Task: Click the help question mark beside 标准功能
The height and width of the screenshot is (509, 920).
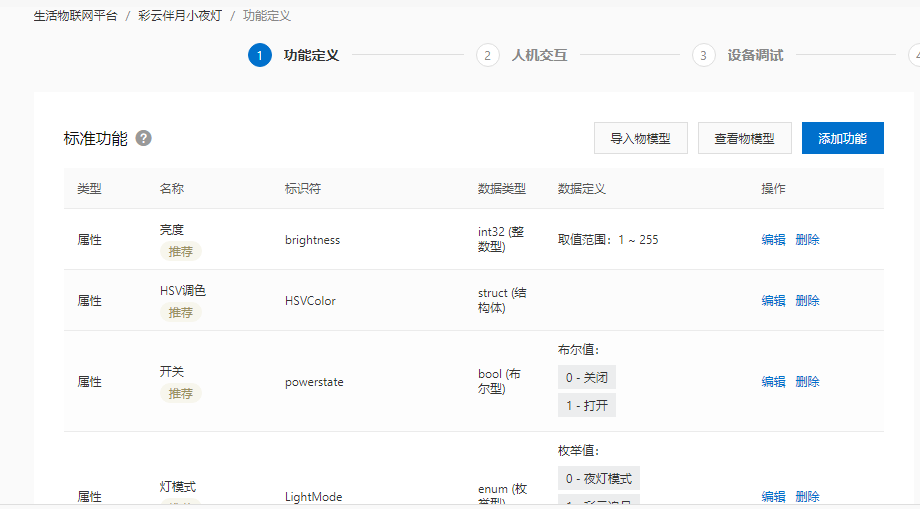Action: 144,138
